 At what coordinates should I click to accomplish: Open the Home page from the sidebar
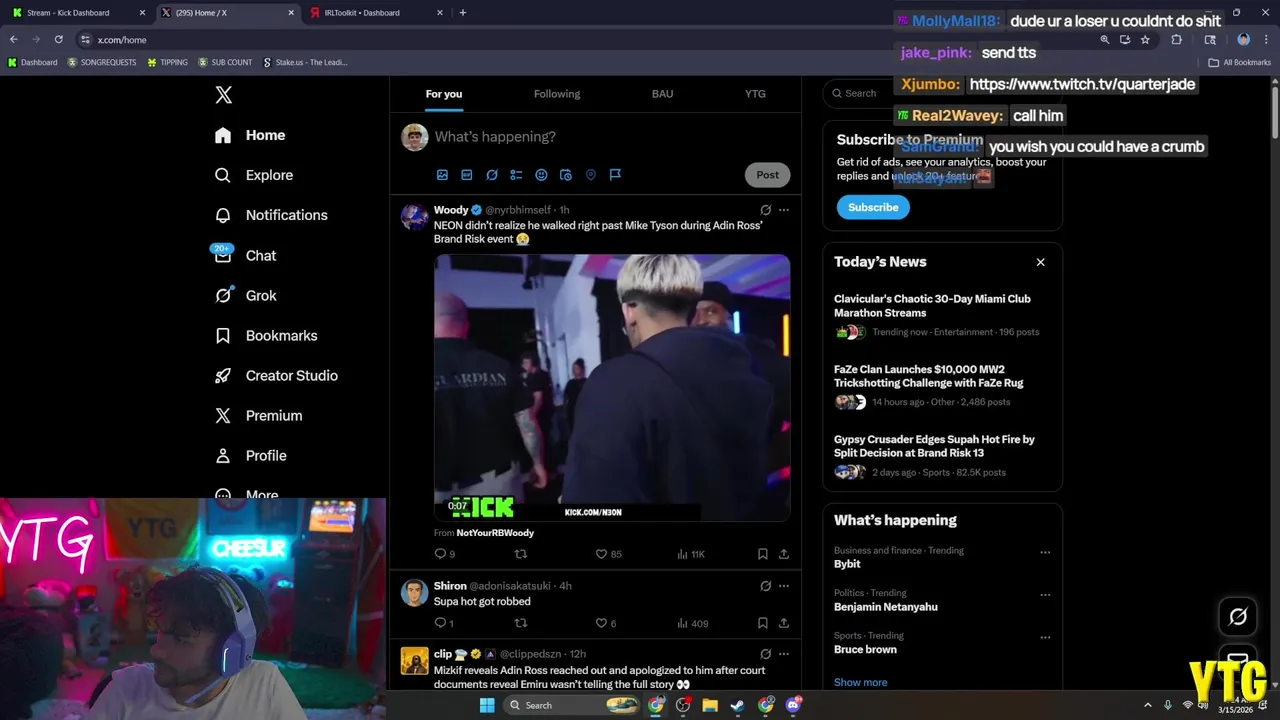click(x=251, y=135)
